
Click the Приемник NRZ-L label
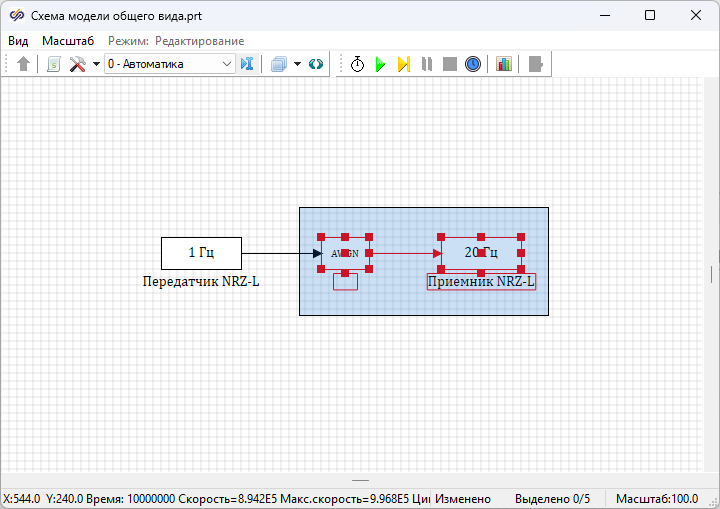[481, 282]
